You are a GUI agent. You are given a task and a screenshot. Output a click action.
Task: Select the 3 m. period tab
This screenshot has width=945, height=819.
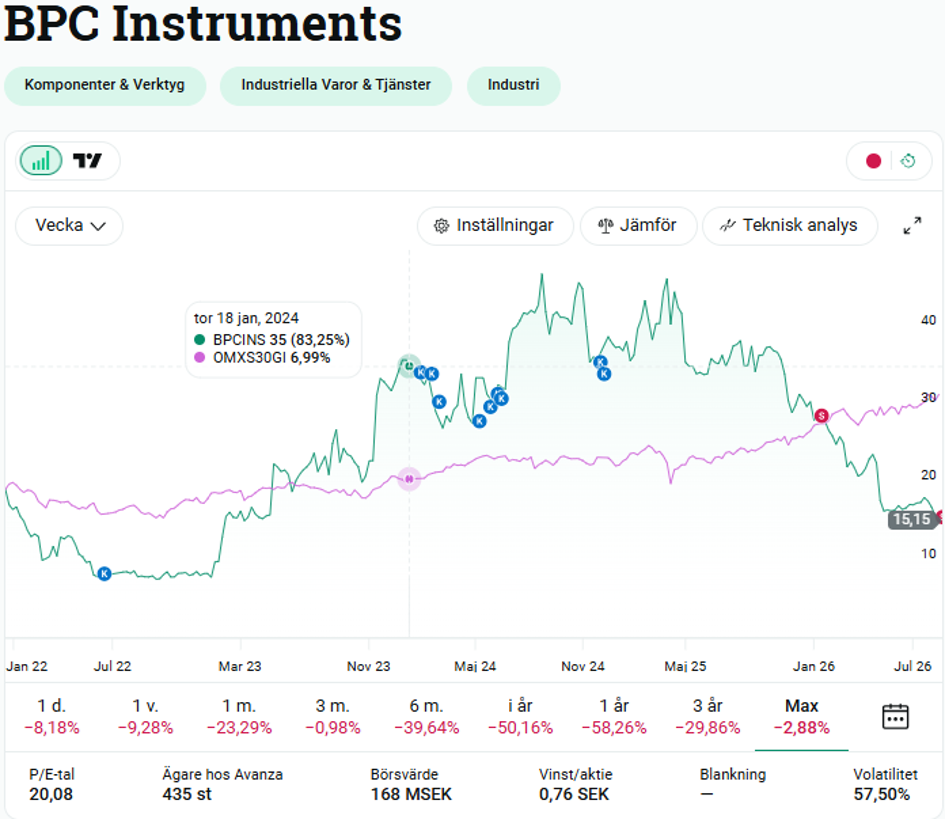(x=333, y=716)
